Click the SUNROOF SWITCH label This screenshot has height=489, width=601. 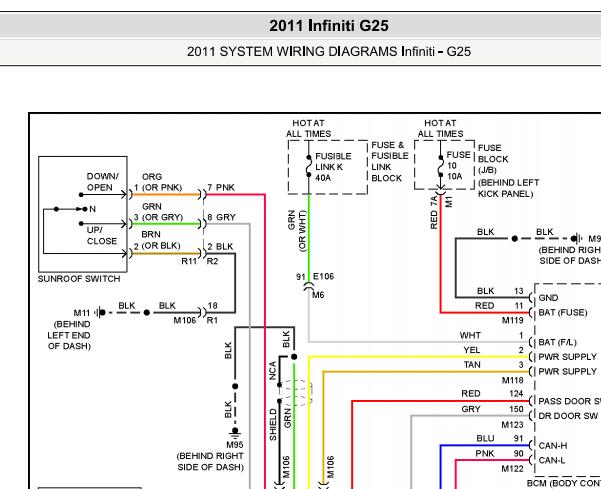(79, 279)
